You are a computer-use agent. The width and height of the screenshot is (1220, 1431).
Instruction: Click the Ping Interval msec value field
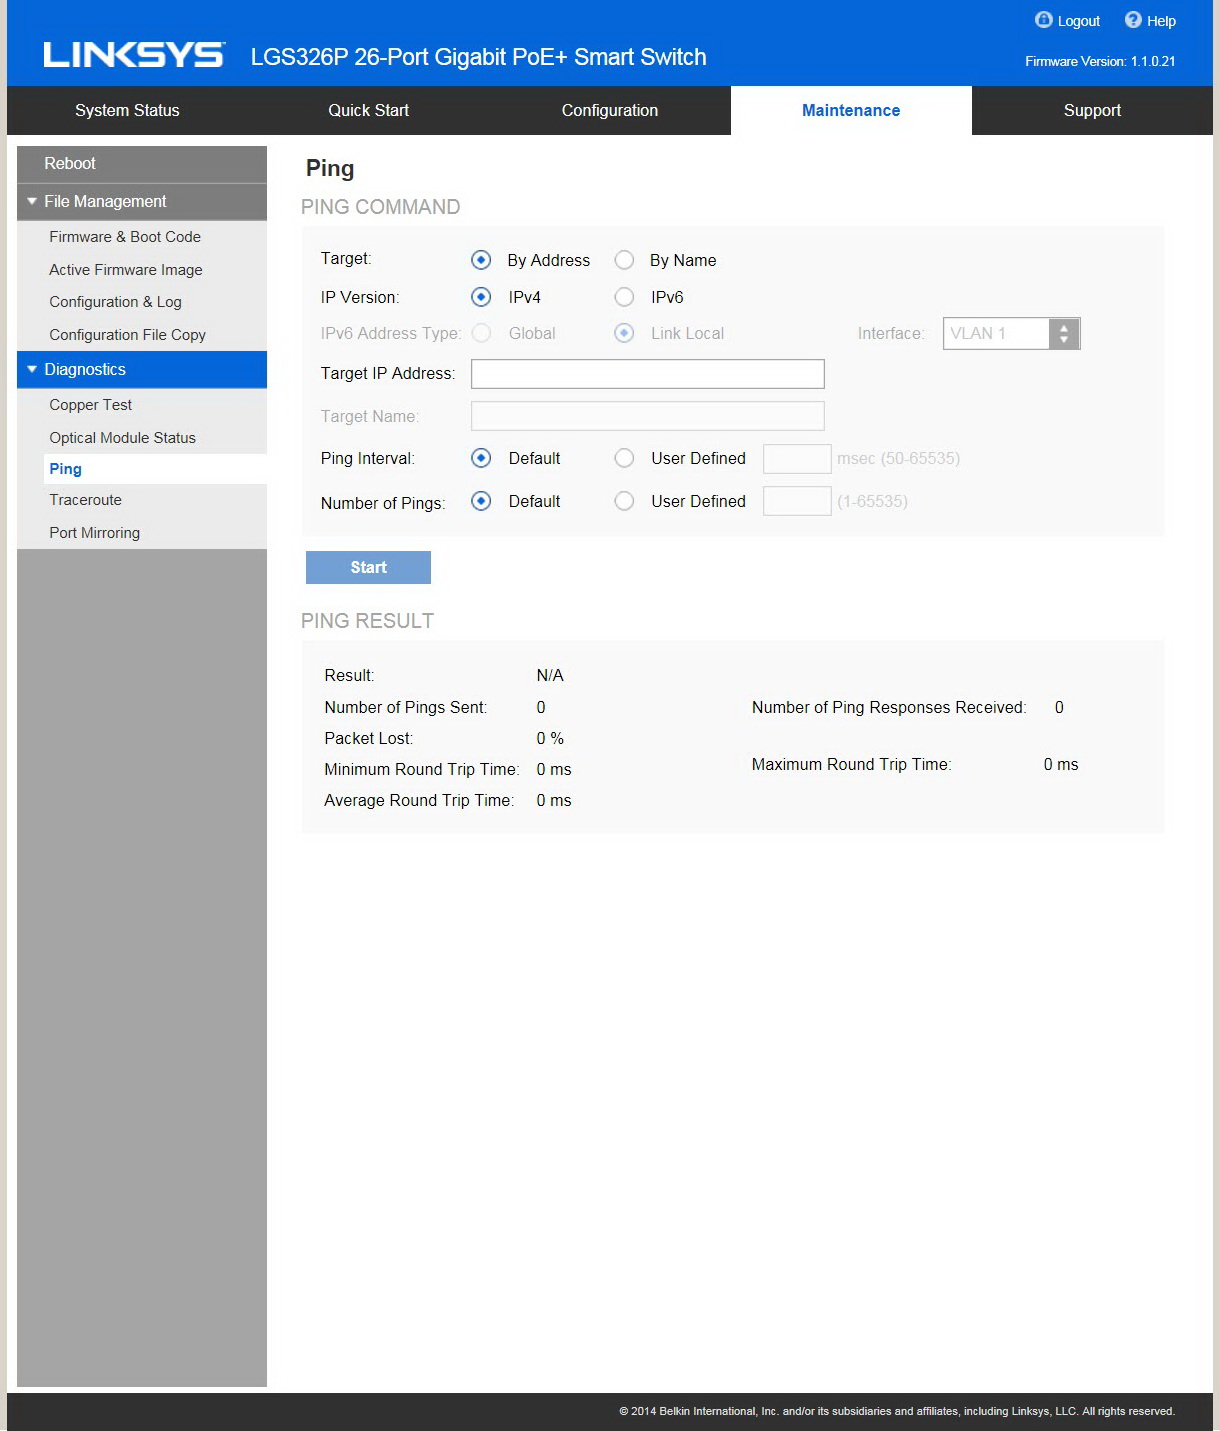pyautogui.click(x=797, y=458)
